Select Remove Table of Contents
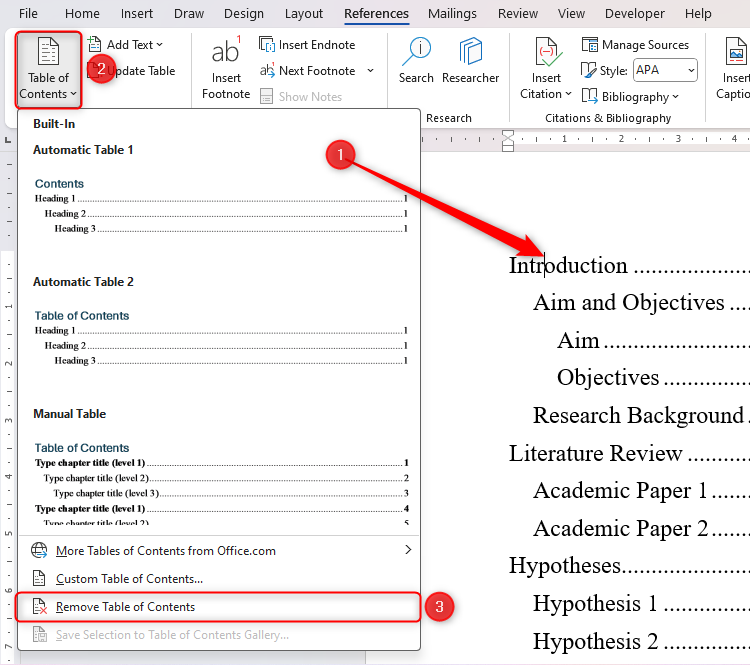Image resolution: width=750 pixels, height=665 pixels. [x=218, y=607]
